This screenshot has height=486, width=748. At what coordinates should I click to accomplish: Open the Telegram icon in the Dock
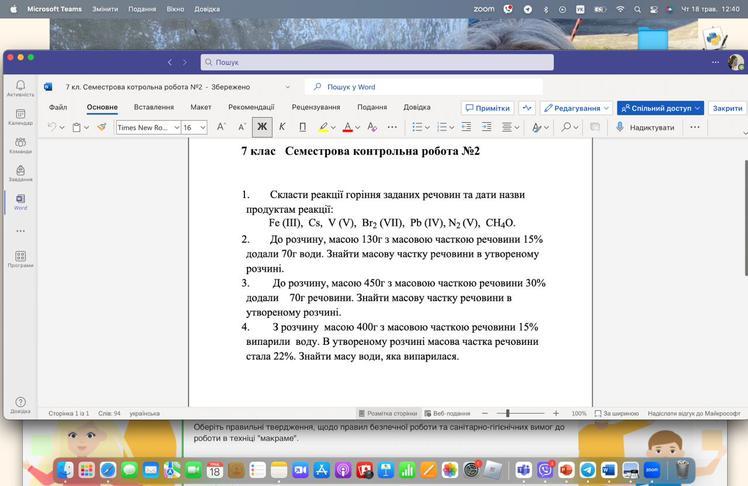(x=587, y=470)
